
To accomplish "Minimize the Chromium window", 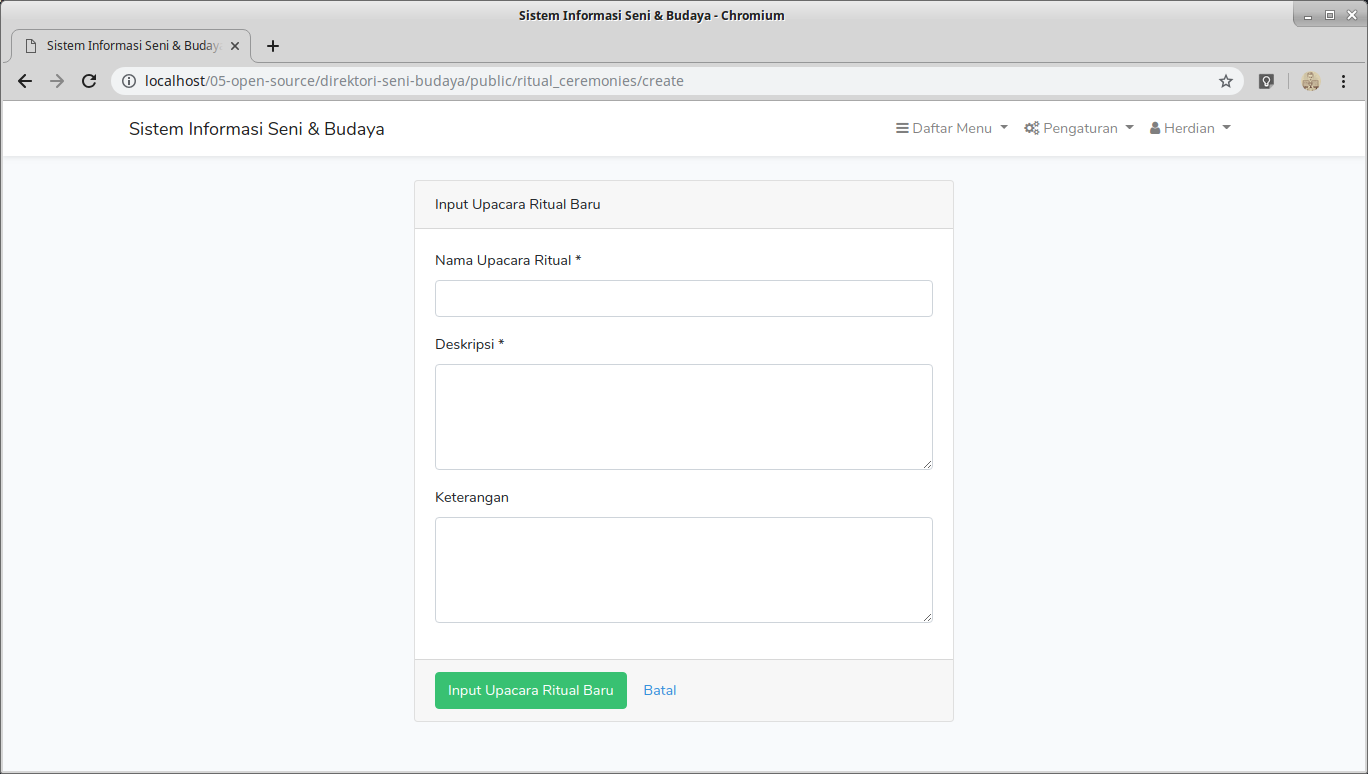I will click(x=1309, y=15).
